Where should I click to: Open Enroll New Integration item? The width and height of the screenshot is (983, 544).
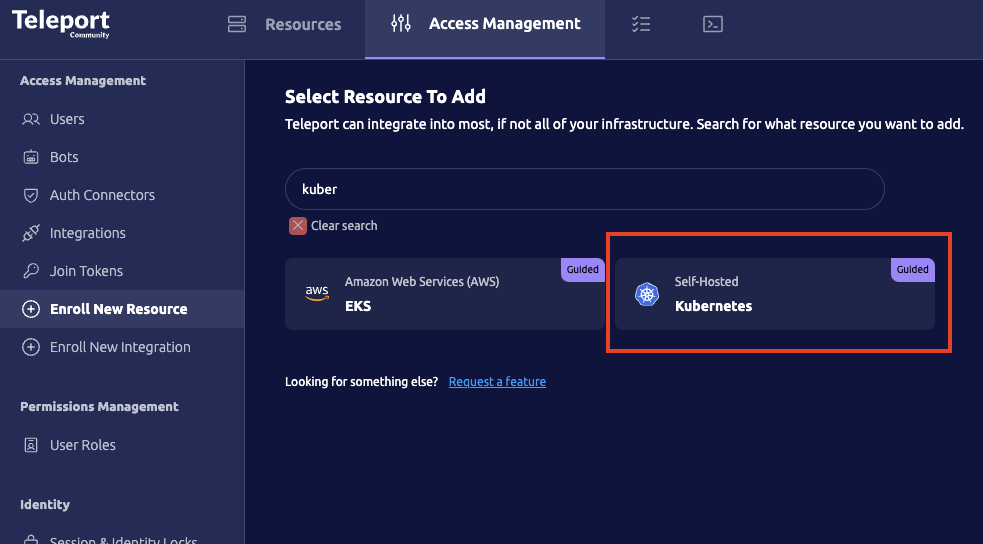(122, 347)
